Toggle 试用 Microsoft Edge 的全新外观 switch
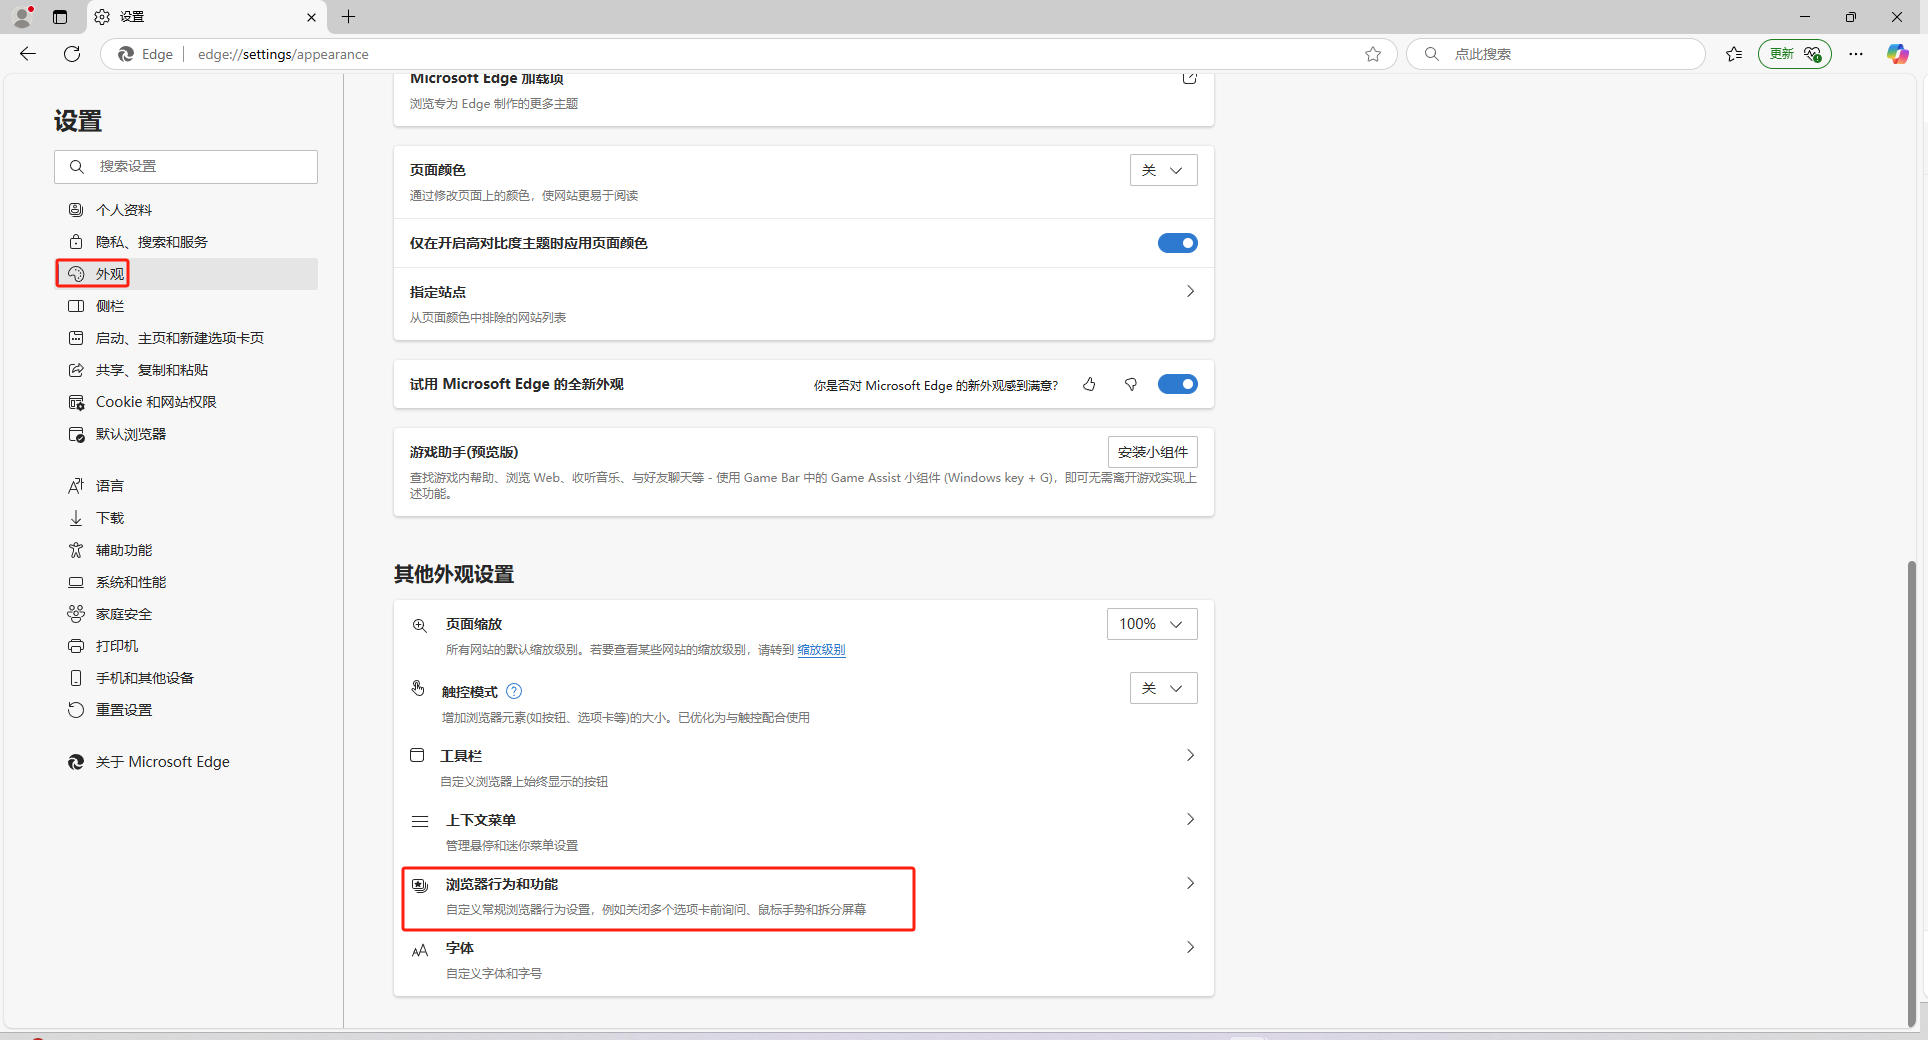 [1177, 384]
